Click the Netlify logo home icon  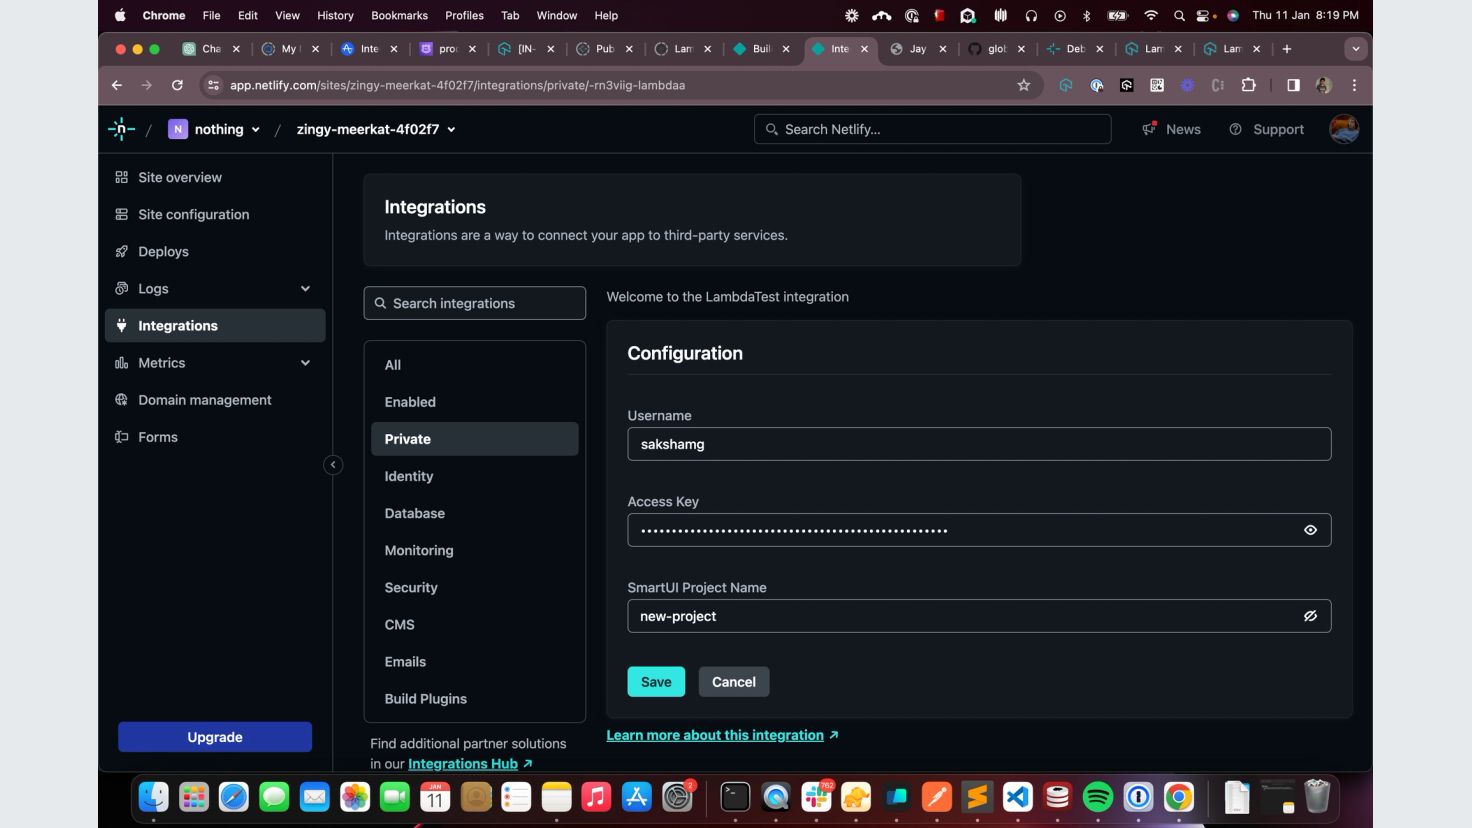point(121,128)
